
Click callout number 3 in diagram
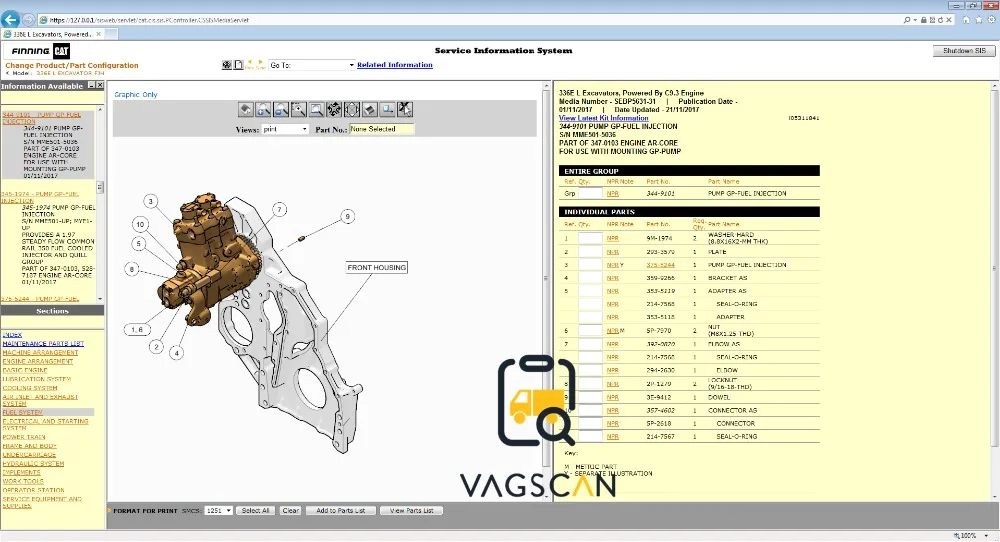tap(151, 201)
